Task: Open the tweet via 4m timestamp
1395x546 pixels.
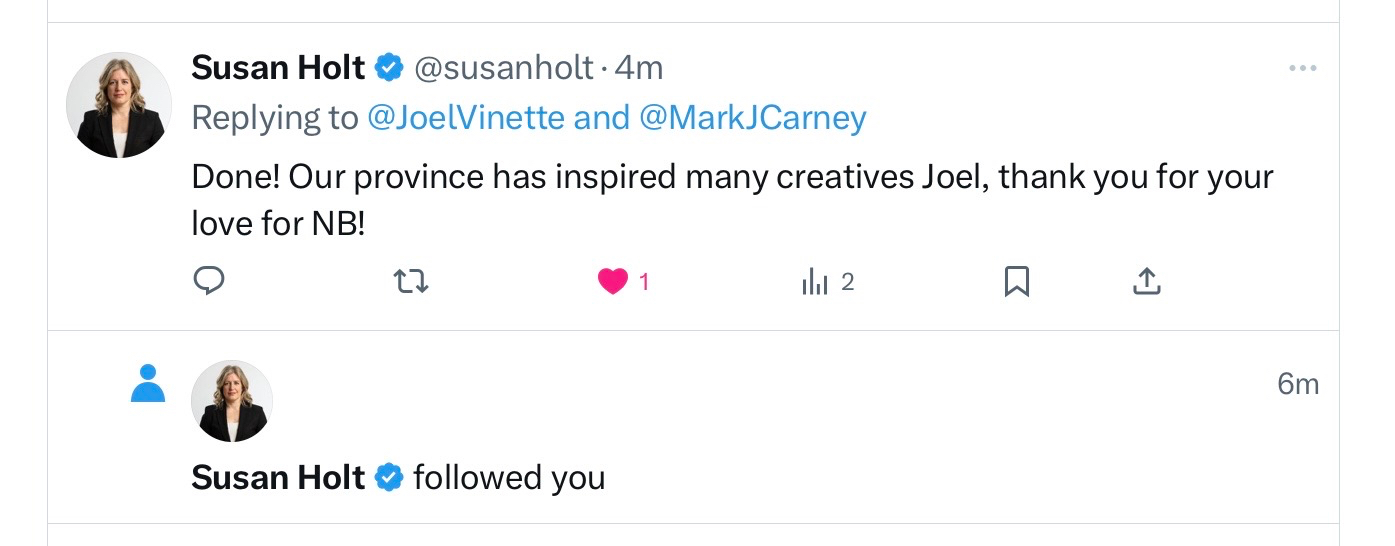Action: point(639,68)
